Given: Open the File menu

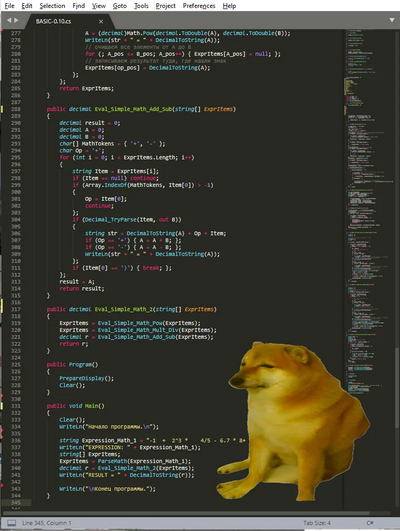Looking at the screenshot, I should [9, 6].
